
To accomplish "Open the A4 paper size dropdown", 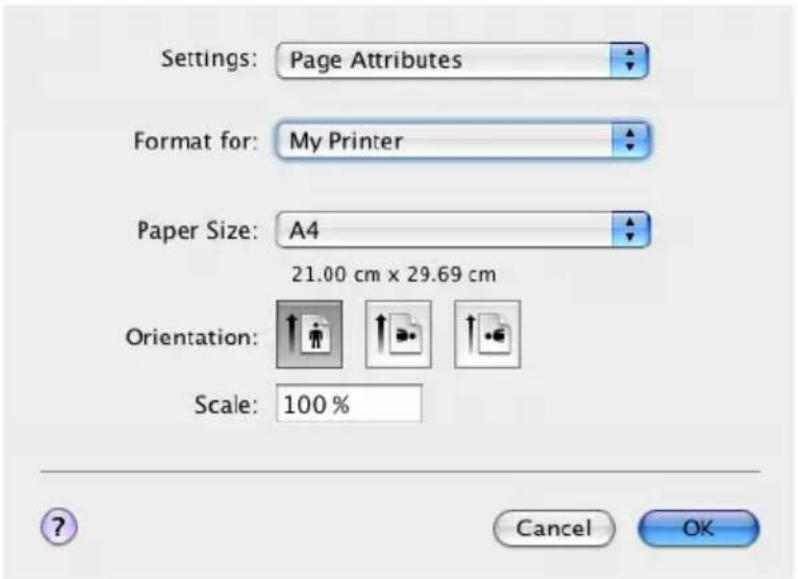I will tap(463, 230).
